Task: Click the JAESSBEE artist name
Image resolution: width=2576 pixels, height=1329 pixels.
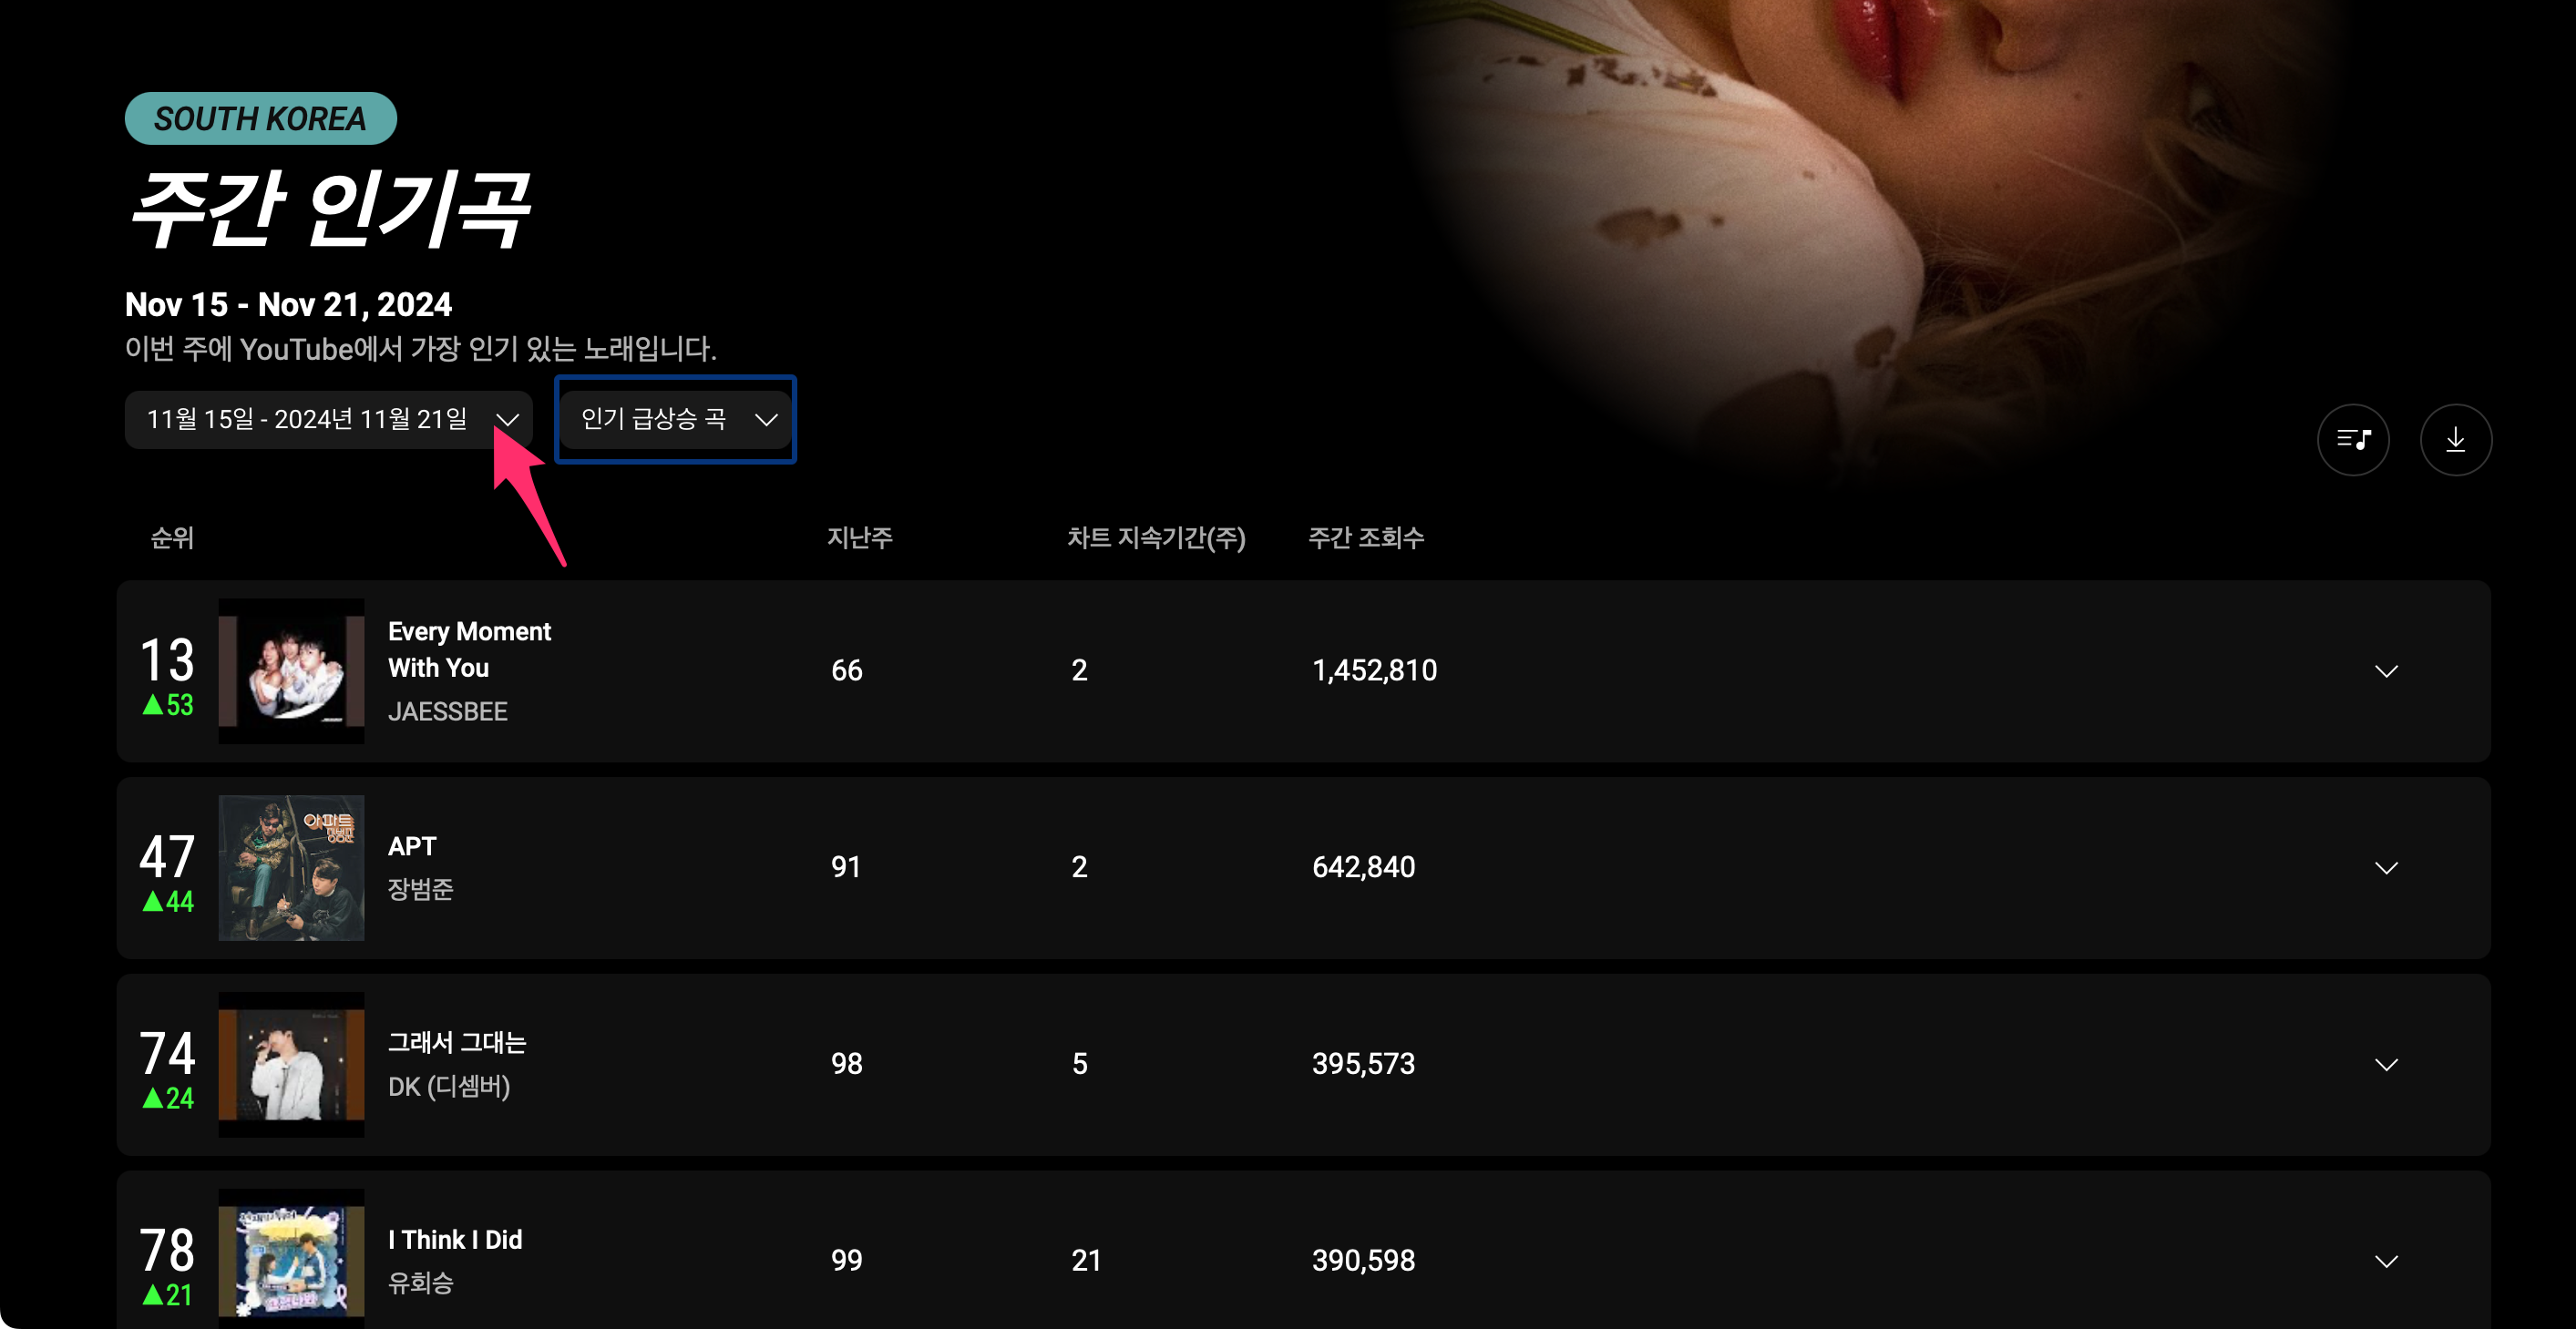Action: click(448, 711)
